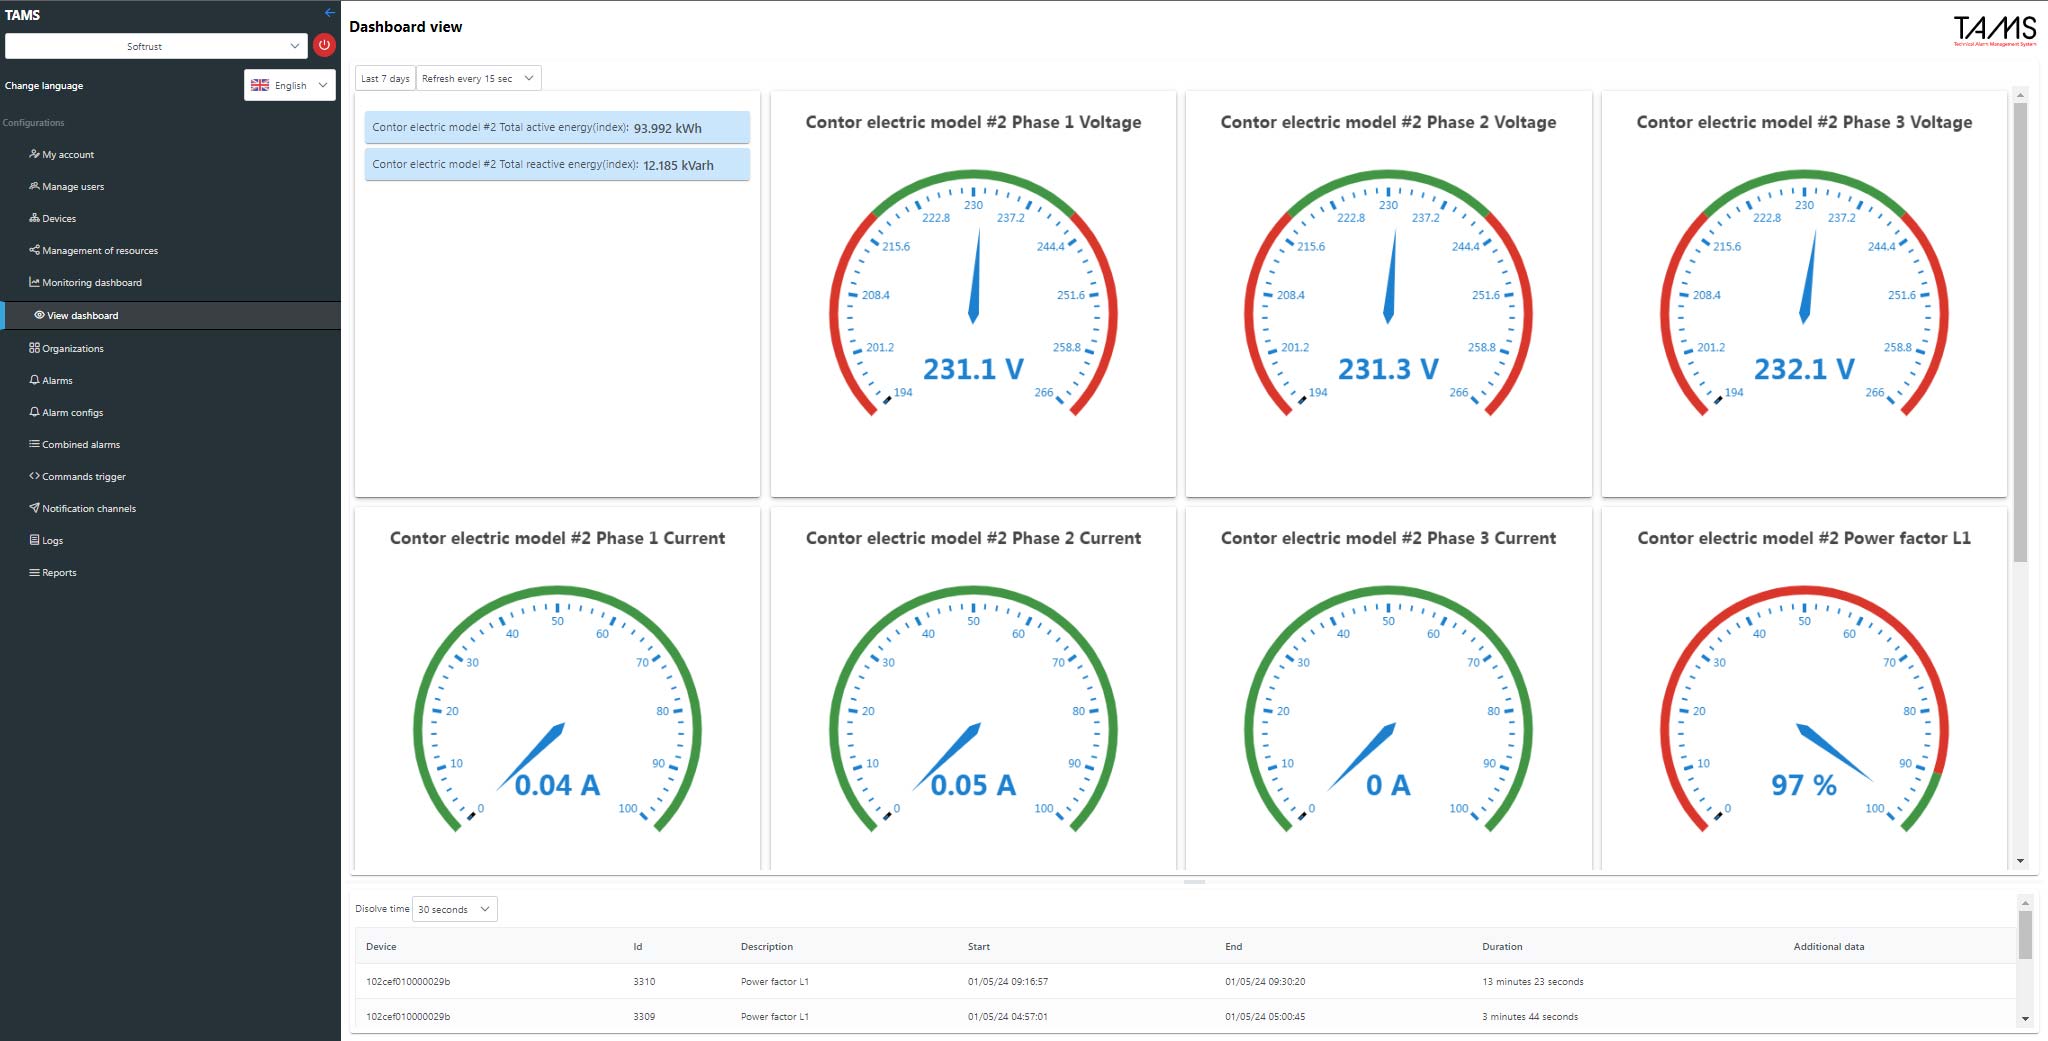
Task: Click the Phase 2 Voltage gauge
Action: (1388, 294)
